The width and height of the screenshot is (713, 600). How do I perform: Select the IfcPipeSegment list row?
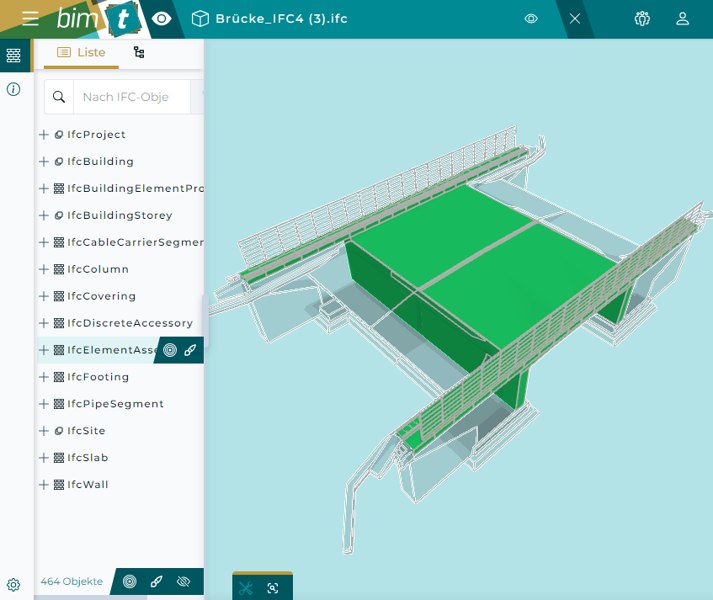[x=120, y=403]
